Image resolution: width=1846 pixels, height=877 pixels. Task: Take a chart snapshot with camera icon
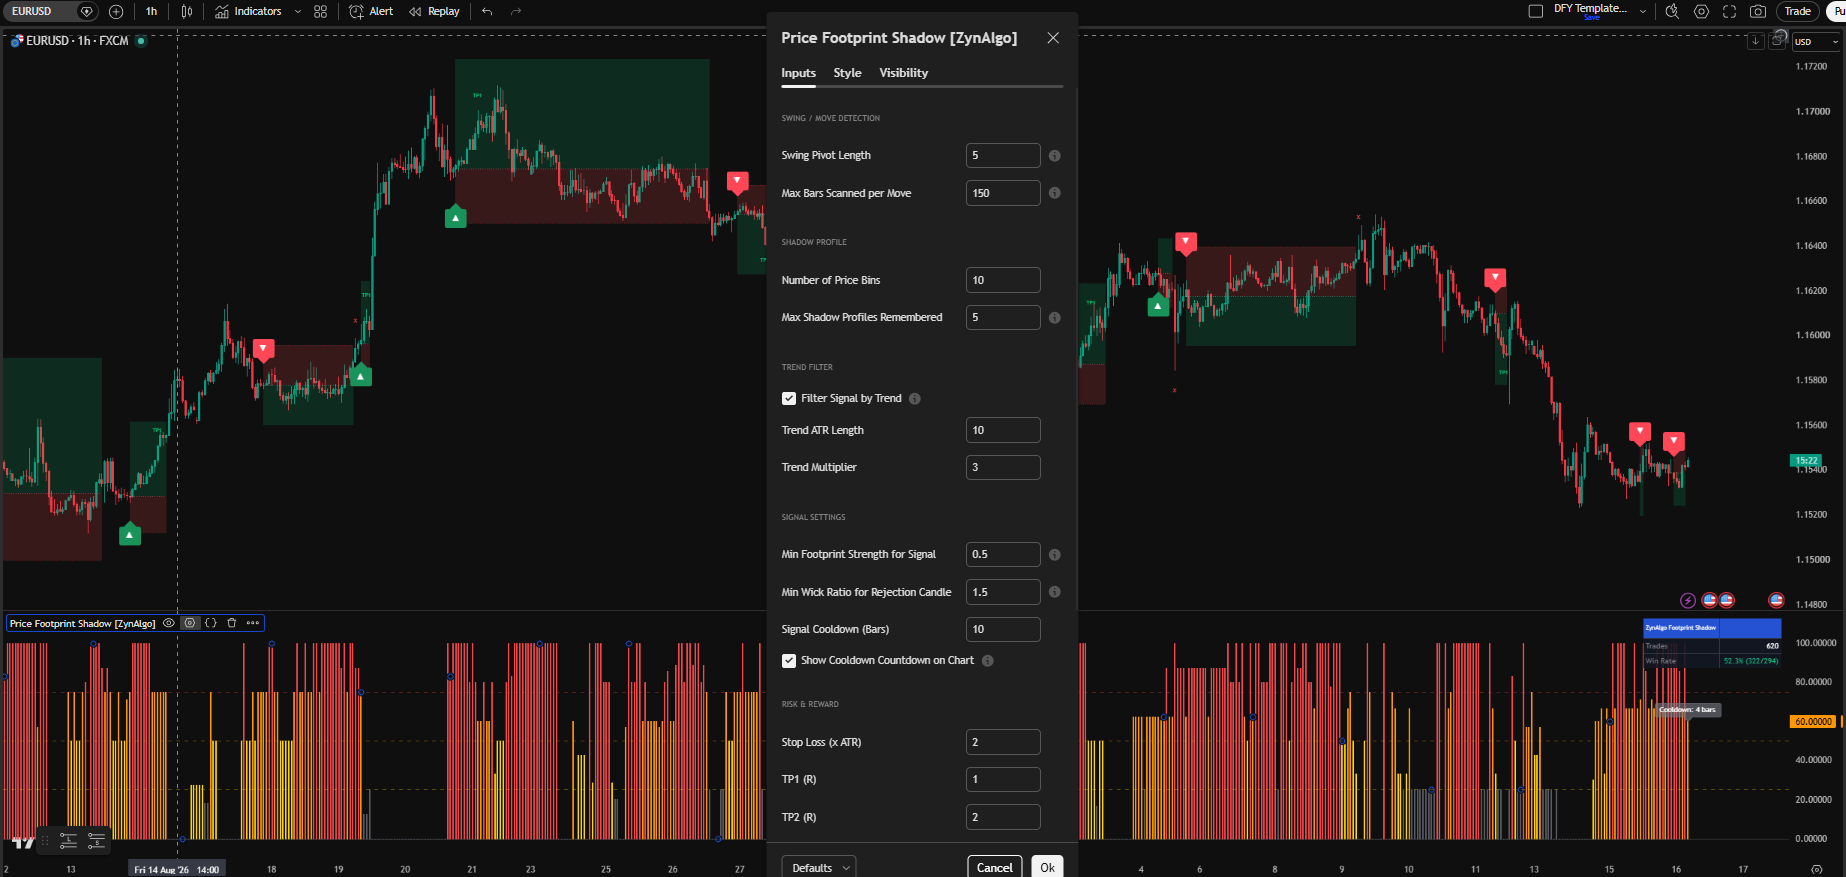(1758, 11)
